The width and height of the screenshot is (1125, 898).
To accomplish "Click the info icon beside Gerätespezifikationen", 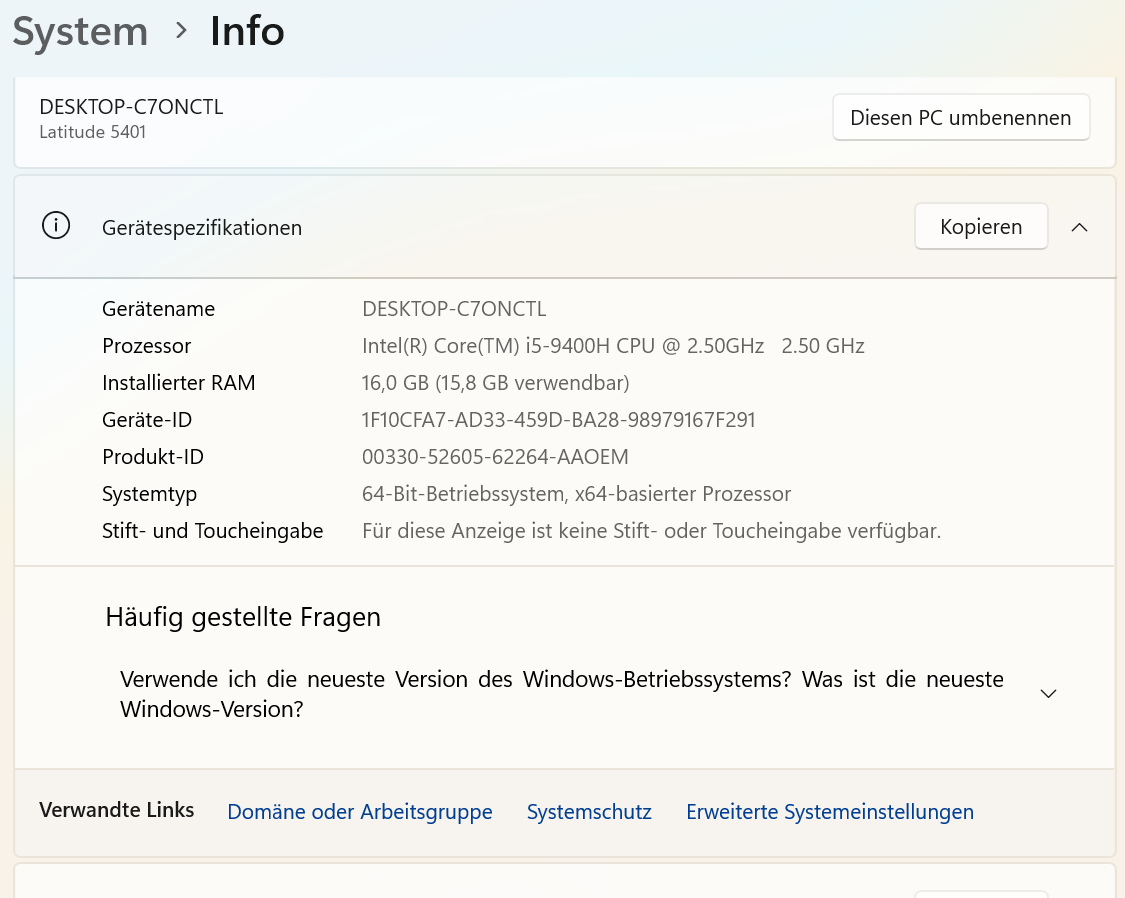I will [x=56, y=226].
